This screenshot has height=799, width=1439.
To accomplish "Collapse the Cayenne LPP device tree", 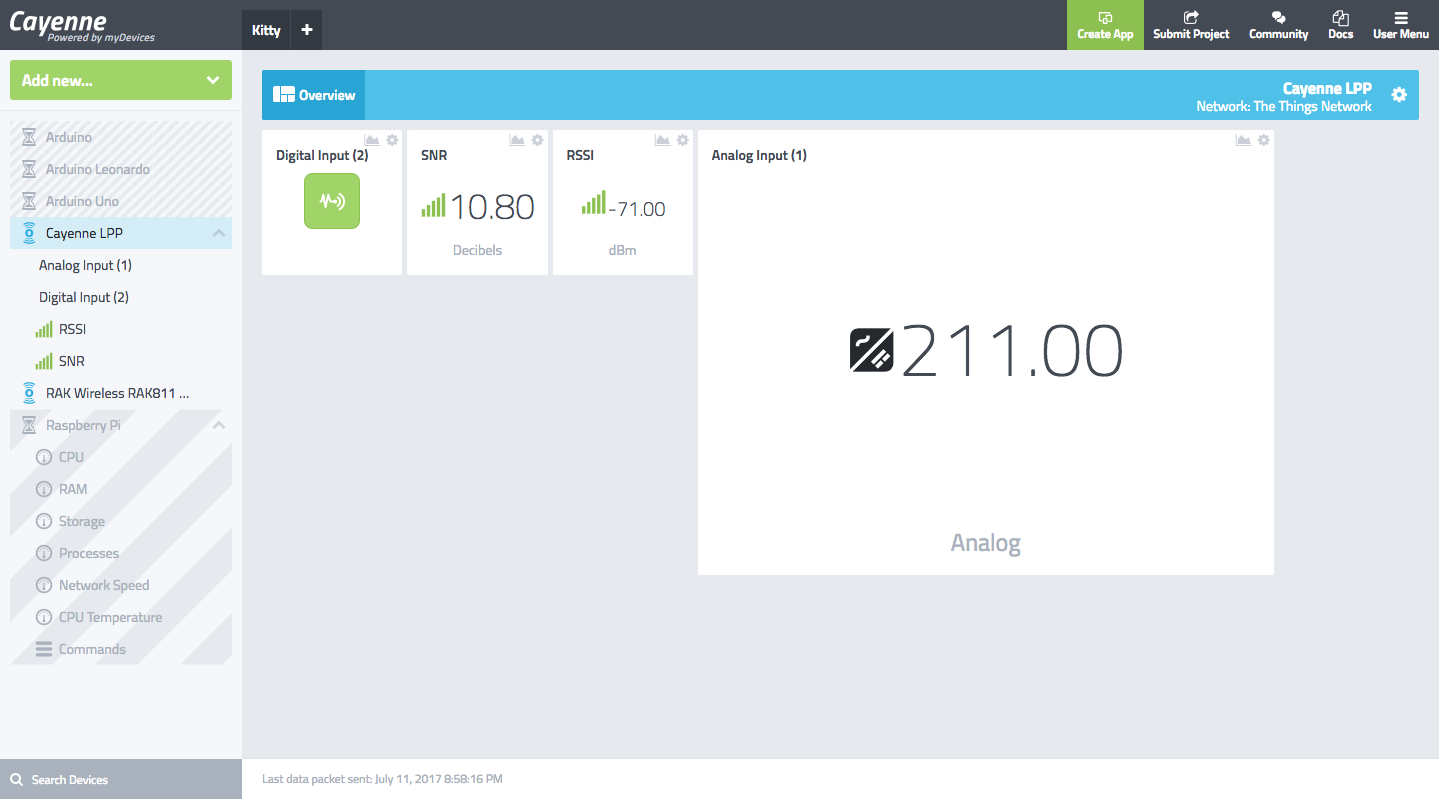I will (x=219, y=233).
